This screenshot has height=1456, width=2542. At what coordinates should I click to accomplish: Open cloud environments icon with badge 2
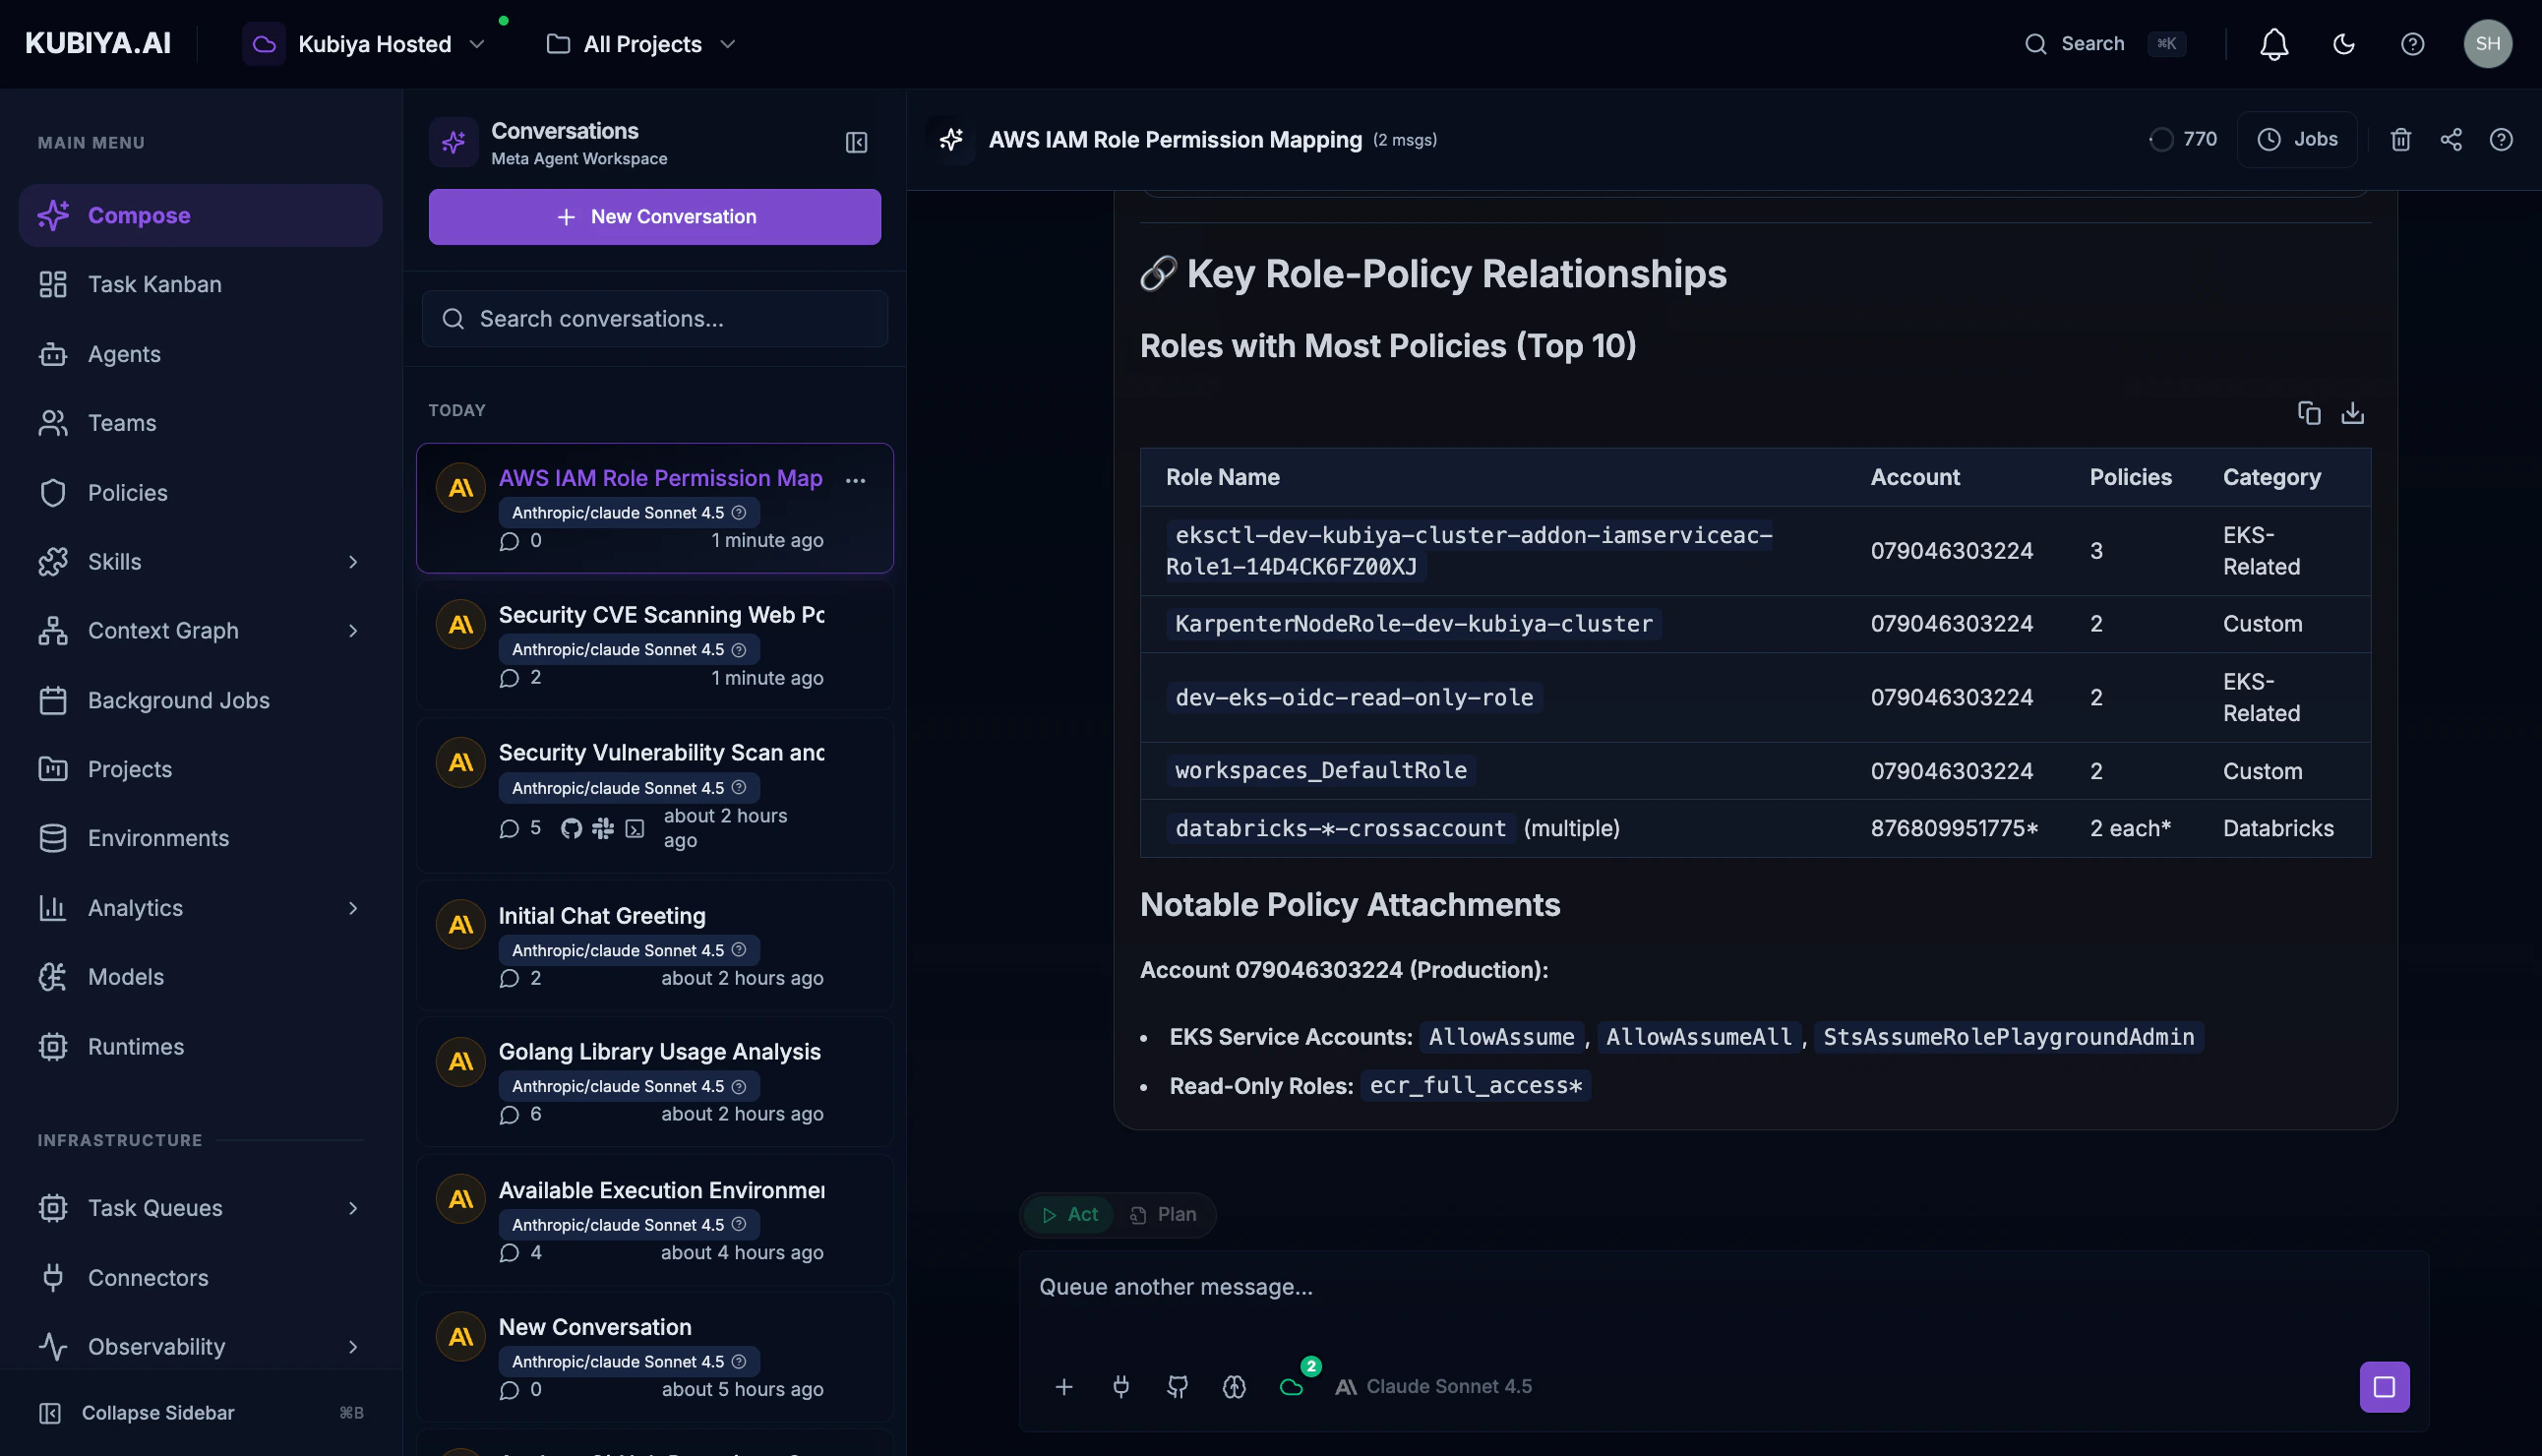[x=1292, y=1385]
